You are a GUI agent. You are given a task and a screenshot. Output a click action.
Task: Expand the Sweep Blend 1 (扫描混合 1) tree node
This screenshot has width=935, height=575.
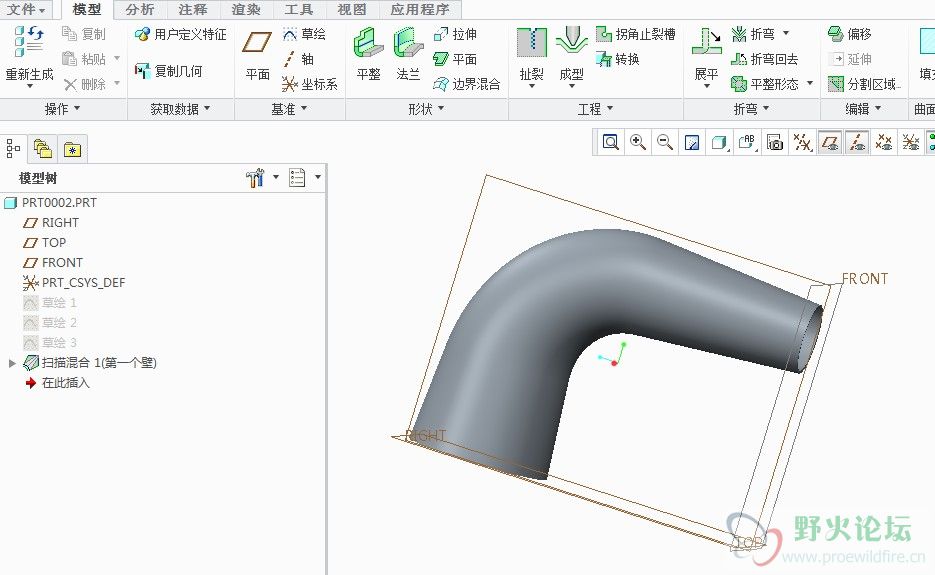pyautogui.click(x=12, y=363)
